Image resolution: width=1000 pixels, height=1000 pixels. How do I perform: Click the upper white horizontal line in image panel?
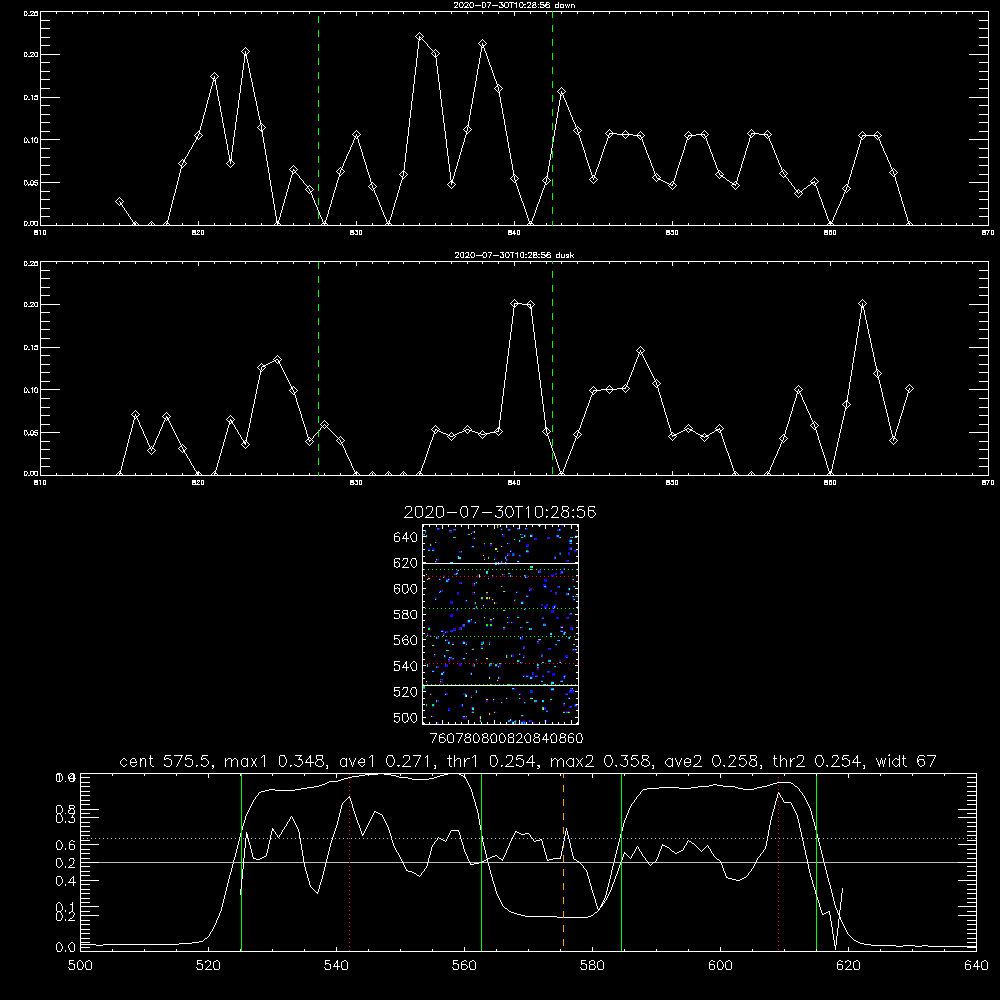click(500, 563)
